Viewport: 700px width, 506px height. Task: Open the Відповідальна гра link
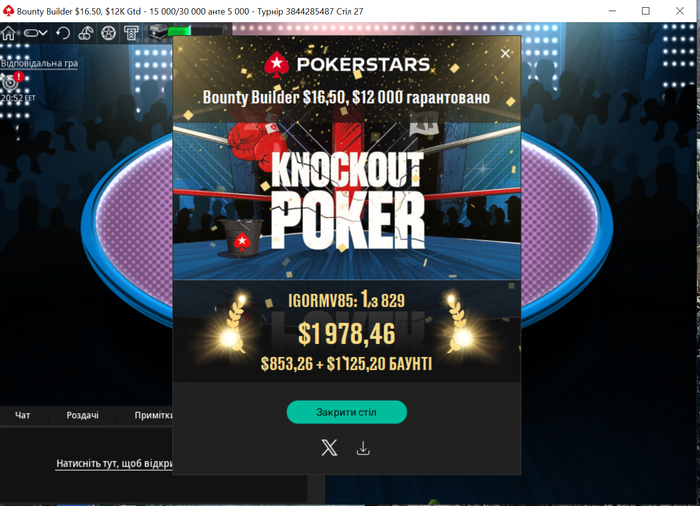[39, 63]
